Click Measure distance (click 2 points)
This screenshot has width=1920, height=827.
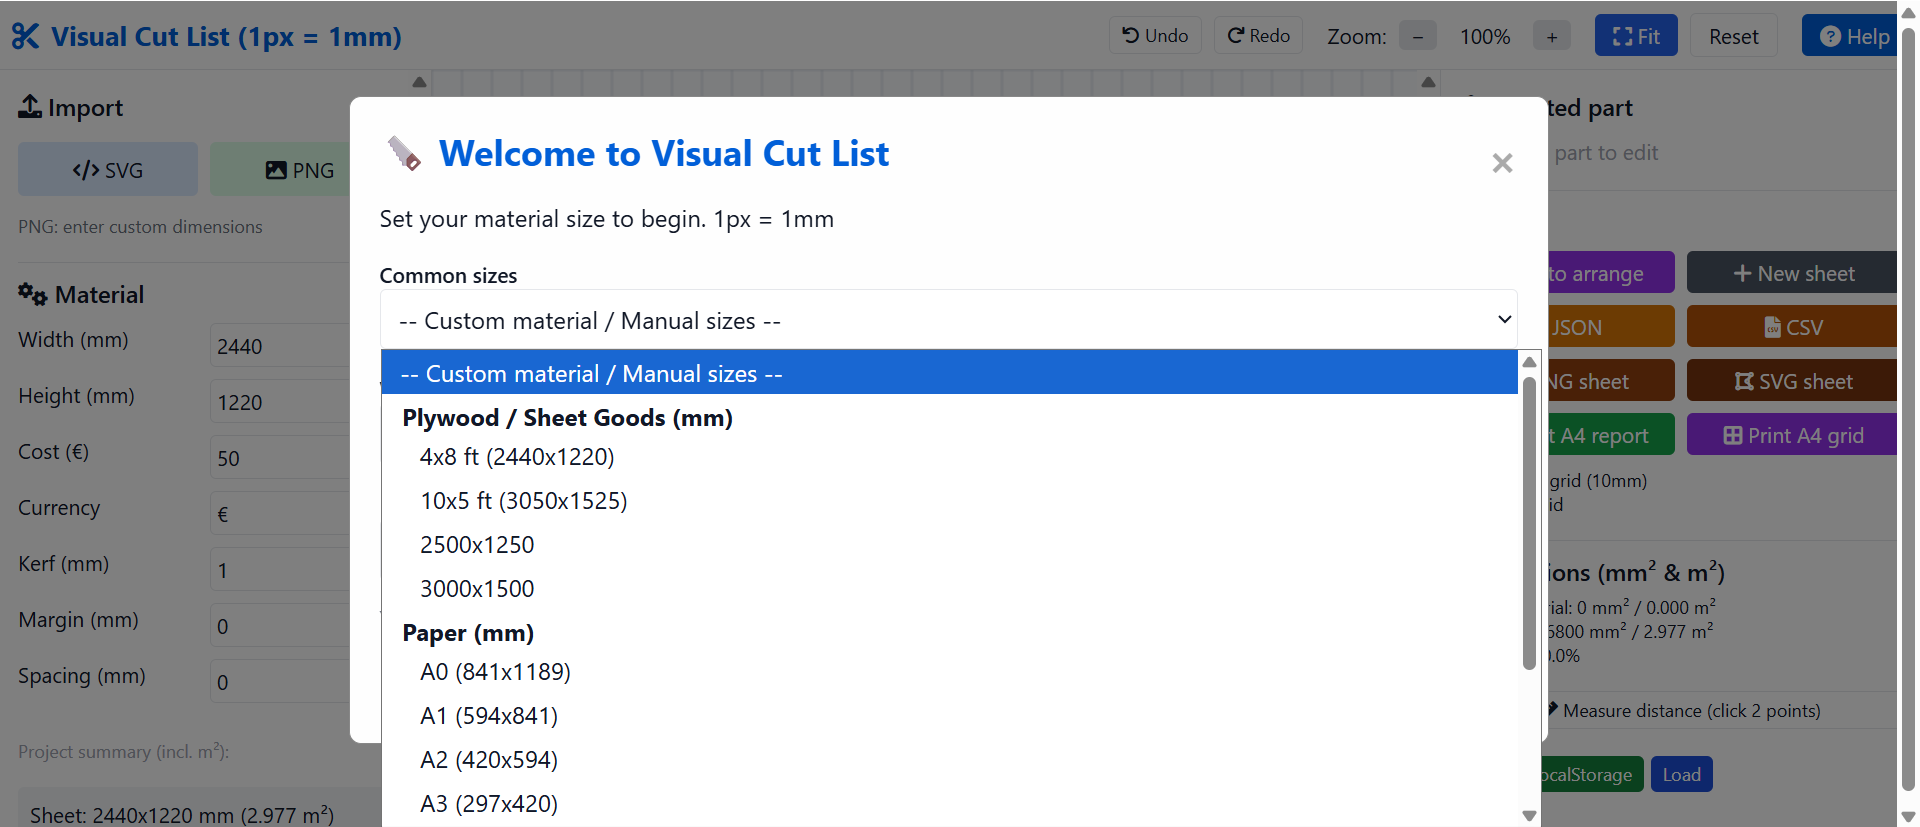tap(1690, 710)
